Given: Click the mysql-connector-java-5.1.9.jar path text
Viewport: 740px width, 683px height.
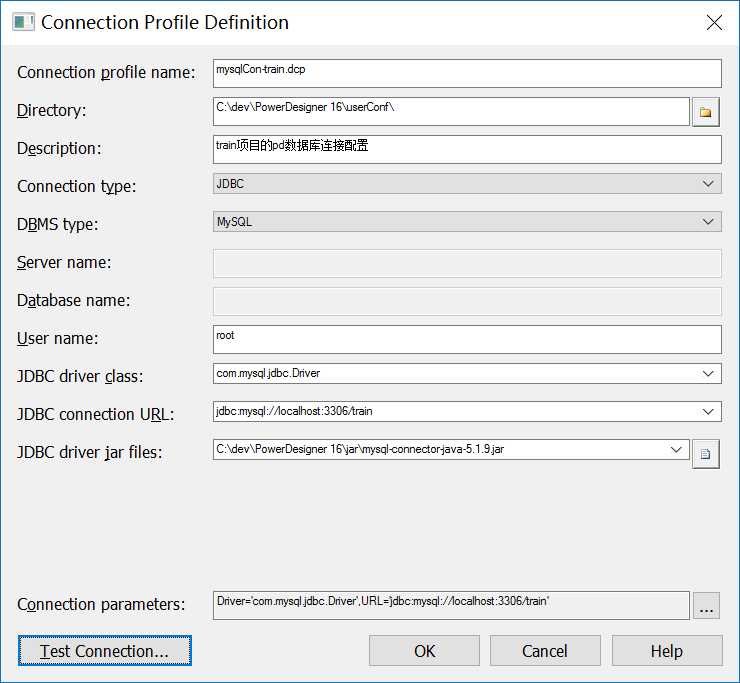Looking at the screenshot, I should click(360, 449).
